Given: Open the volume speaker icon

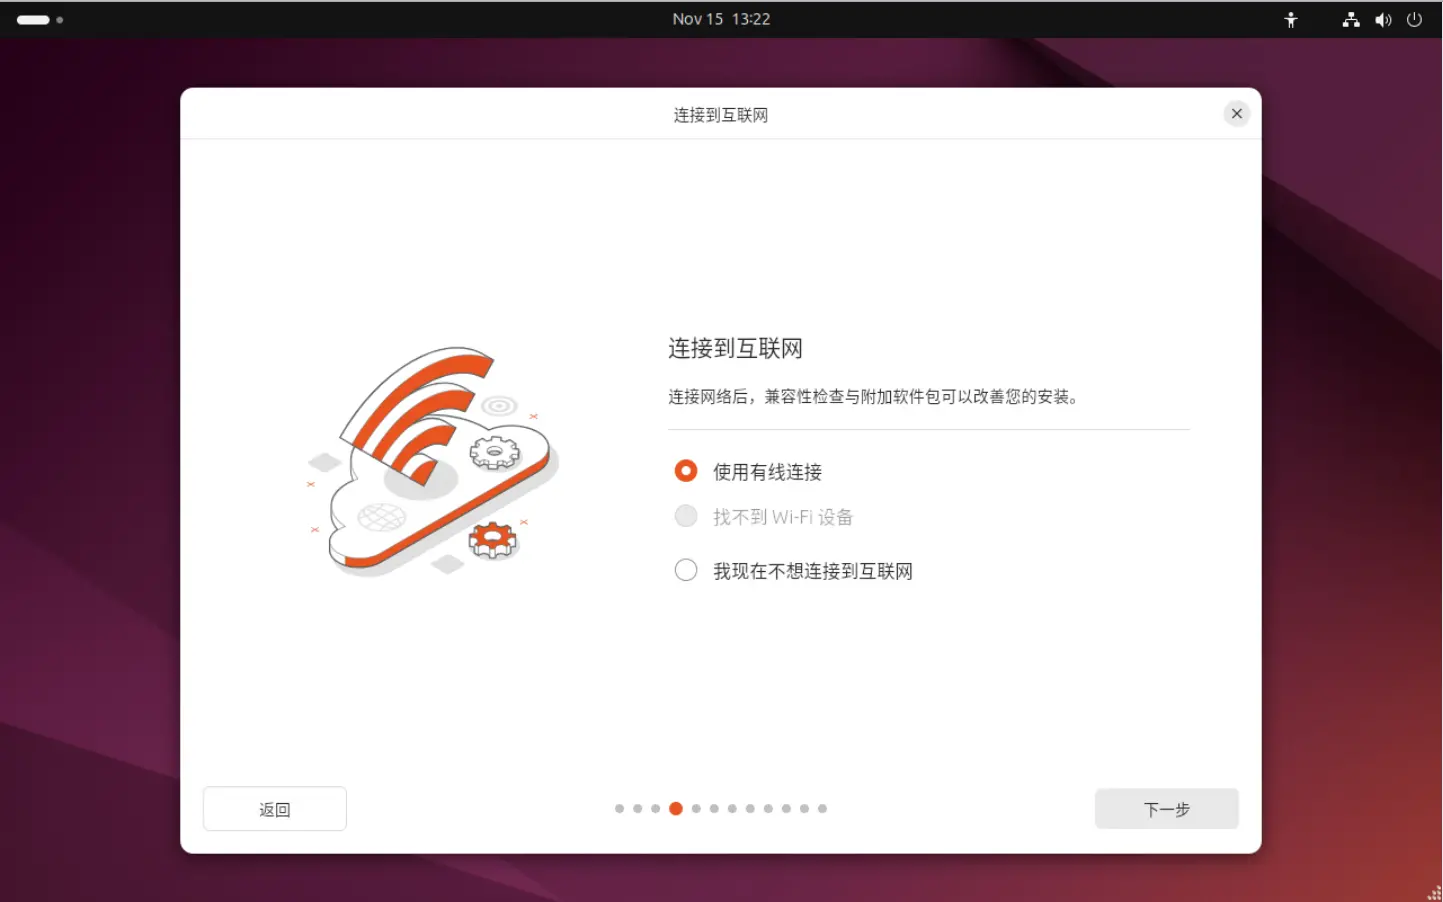Looking at the screenshot, I should [1383, 19].
